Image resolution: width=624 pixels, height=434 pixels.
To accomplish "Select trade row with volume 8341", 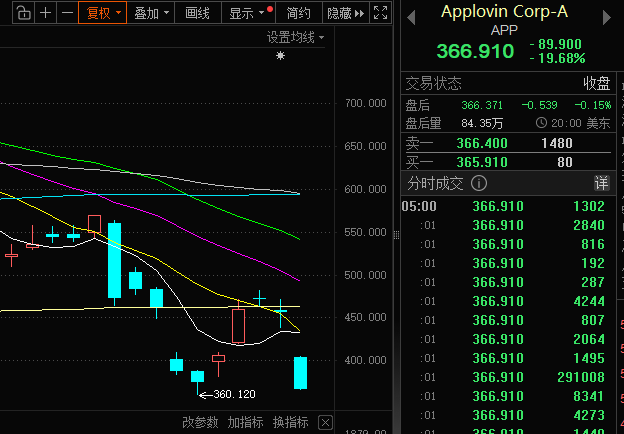I will click(508, 396).
